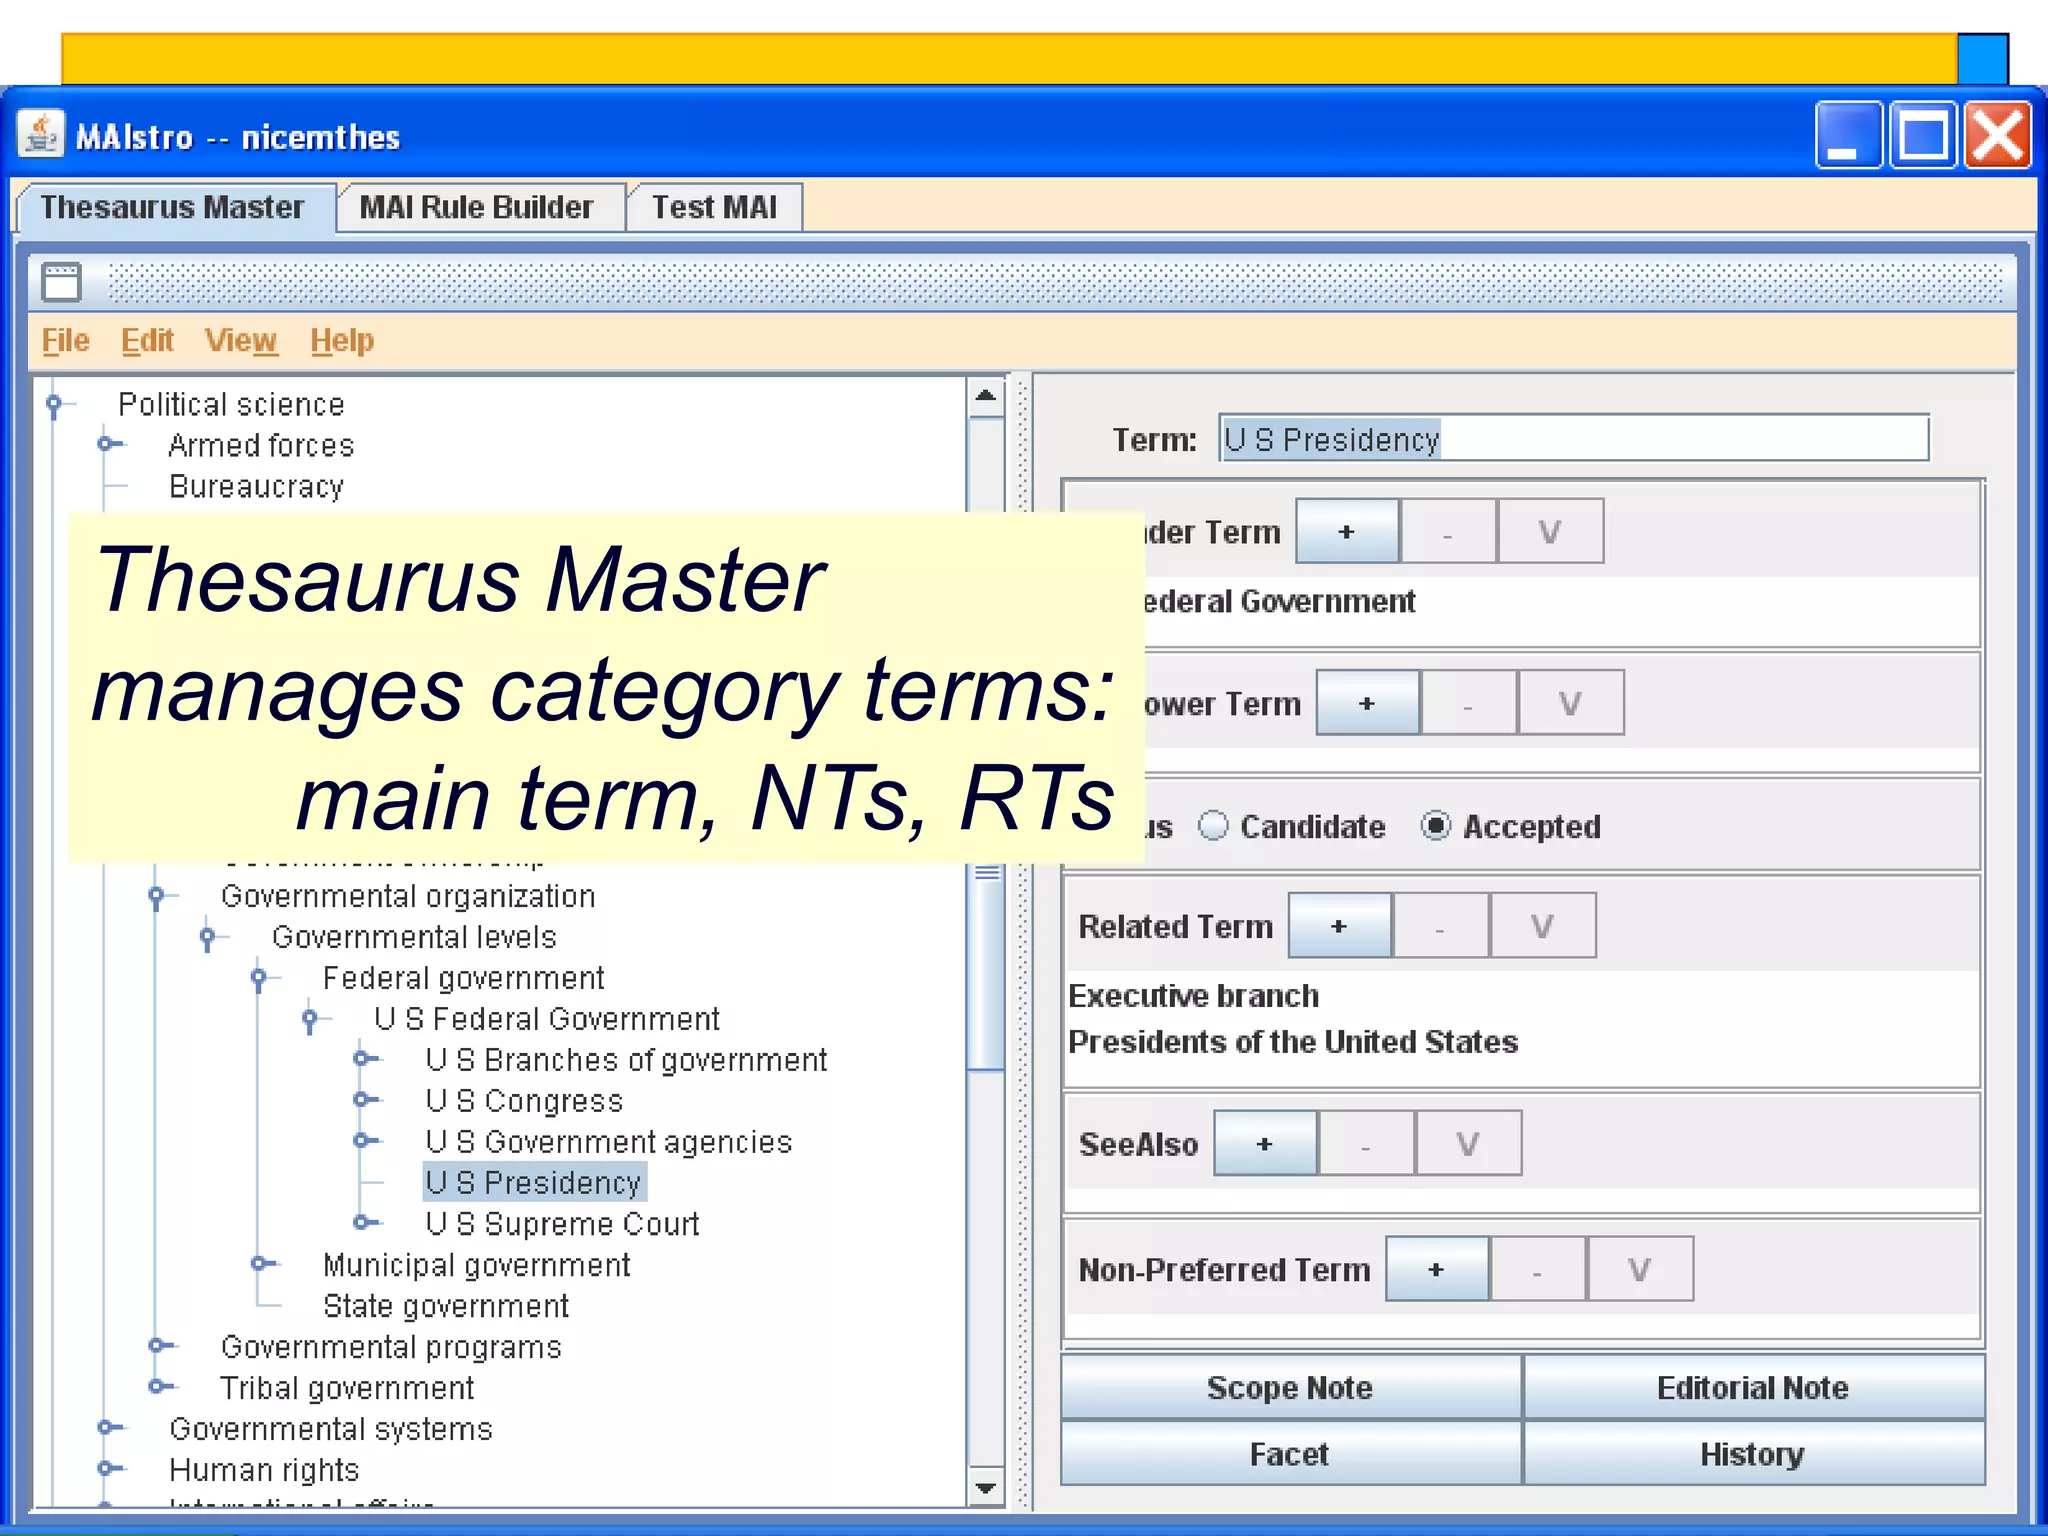Select State government in the tree
The width and height of the screenshot is (2048, 1536).
click(x=446, y=1305)
